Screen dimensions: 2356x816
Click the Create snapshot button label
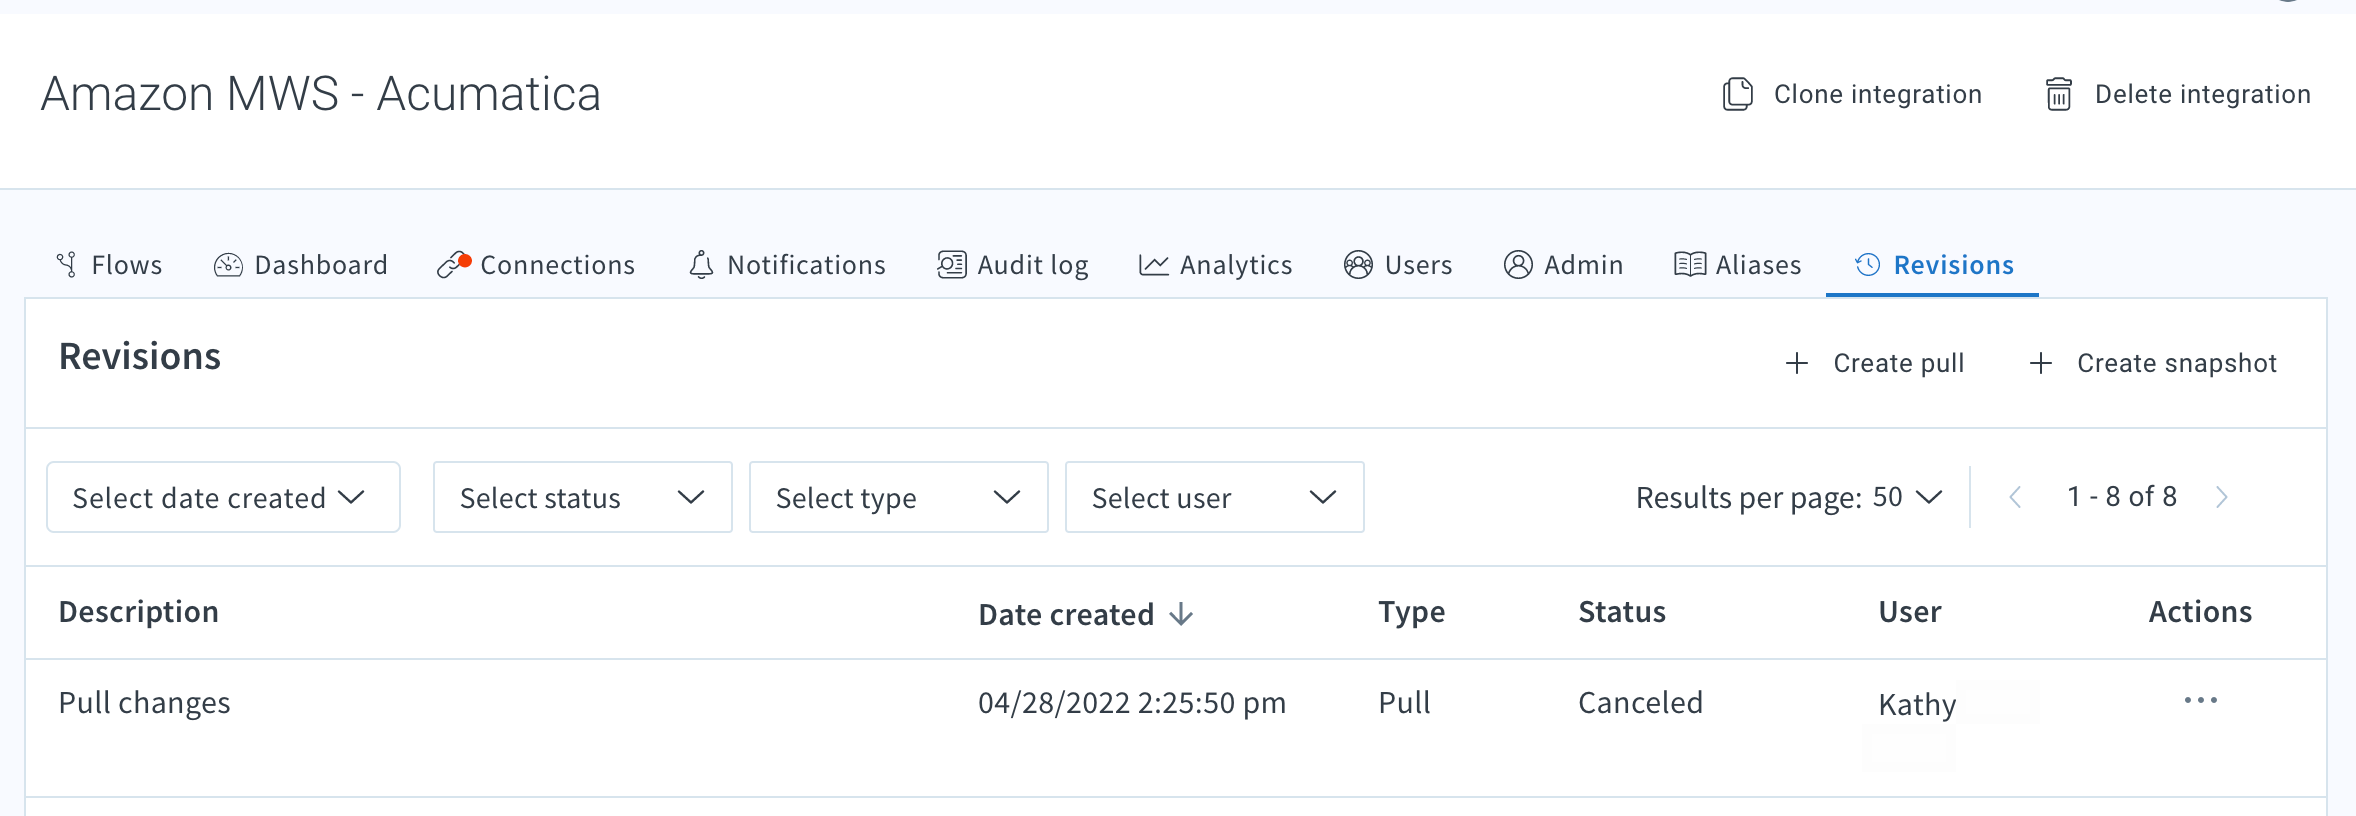pyautogui.click(x=2177, y=363)
